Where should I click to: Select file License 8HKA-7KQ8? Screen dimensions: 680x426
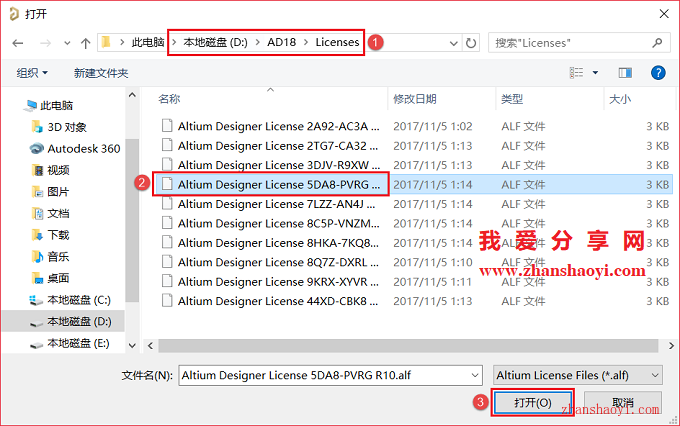(x=278, y=243)
